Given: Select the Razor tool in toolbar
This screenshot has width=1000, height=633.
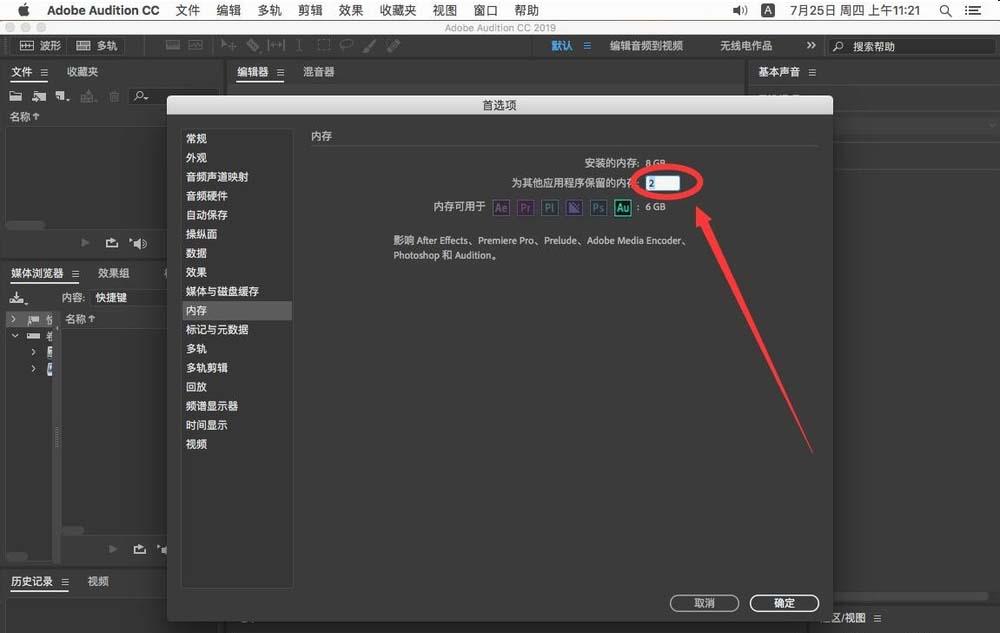Looking at the screenshot, I should [x=253, y=45].
